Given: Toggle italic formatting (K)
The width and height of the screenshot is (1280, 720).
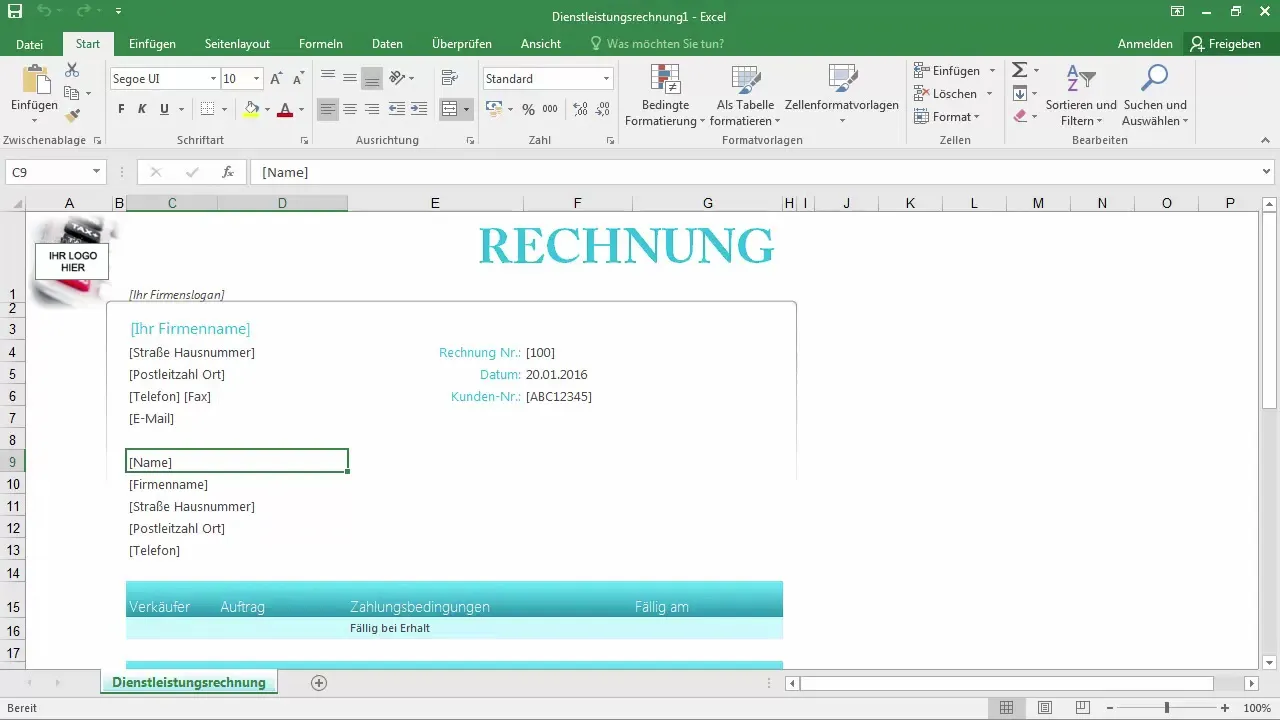Looking at the screenshot, I should pos(142,109).
